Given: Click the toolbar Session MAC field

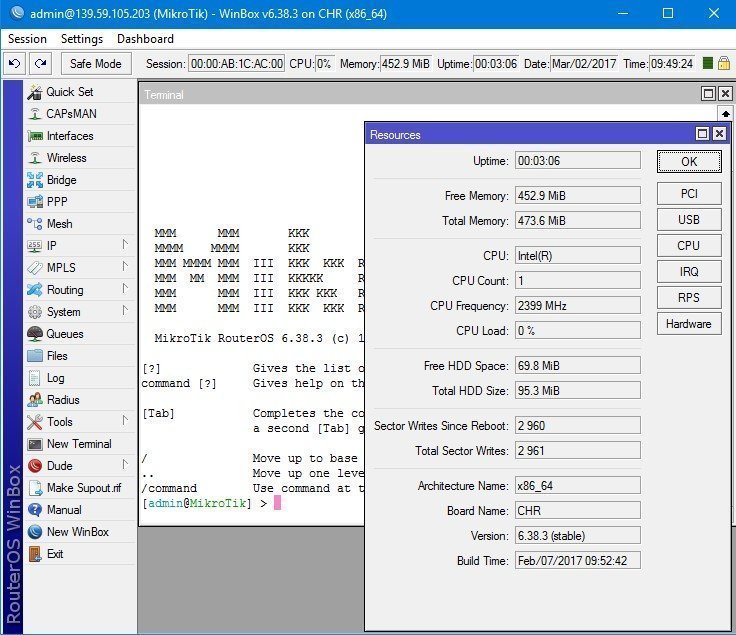Looking at the screenshot, I should coord(237,63).
